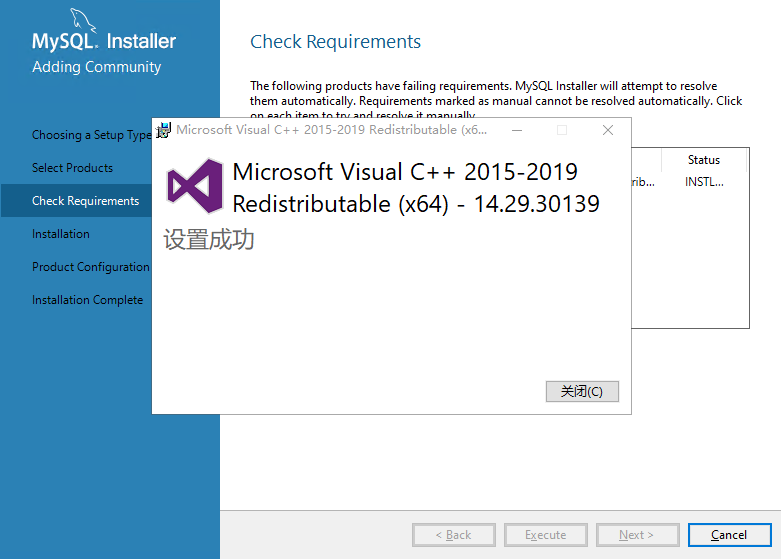781x559 pixels.
Task: Select the Installation step in sidebar
Action: tap(61, 234)
